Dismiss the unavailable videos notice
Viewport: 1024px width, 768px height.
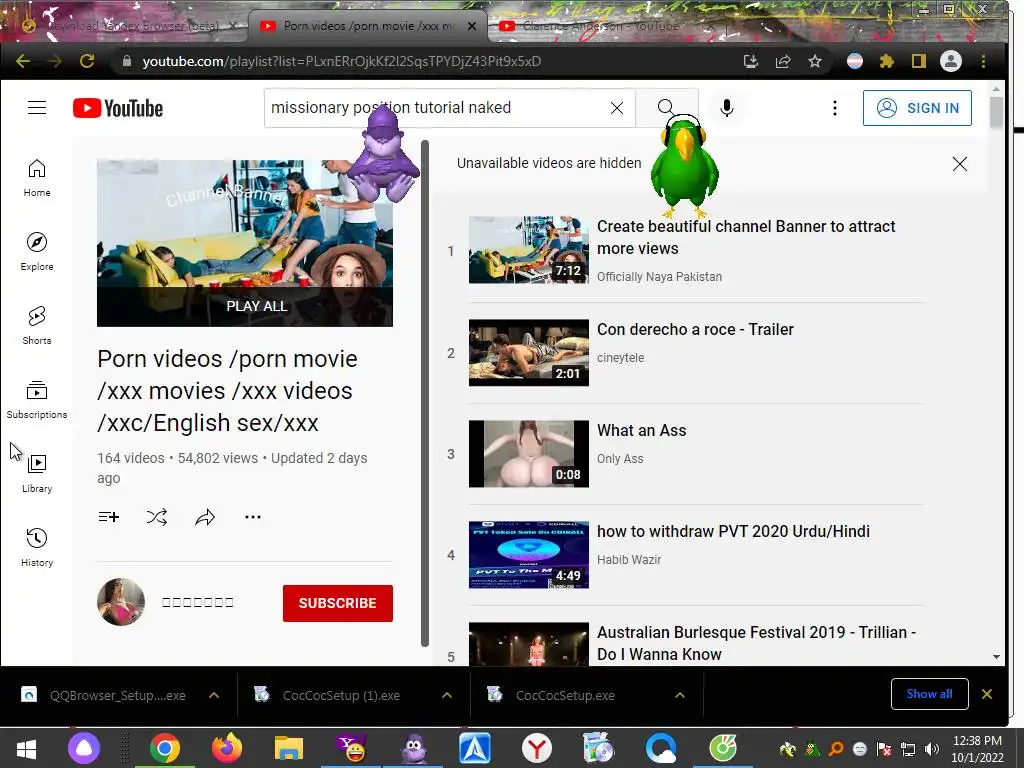pyautogui.click(x=959, y=164)
